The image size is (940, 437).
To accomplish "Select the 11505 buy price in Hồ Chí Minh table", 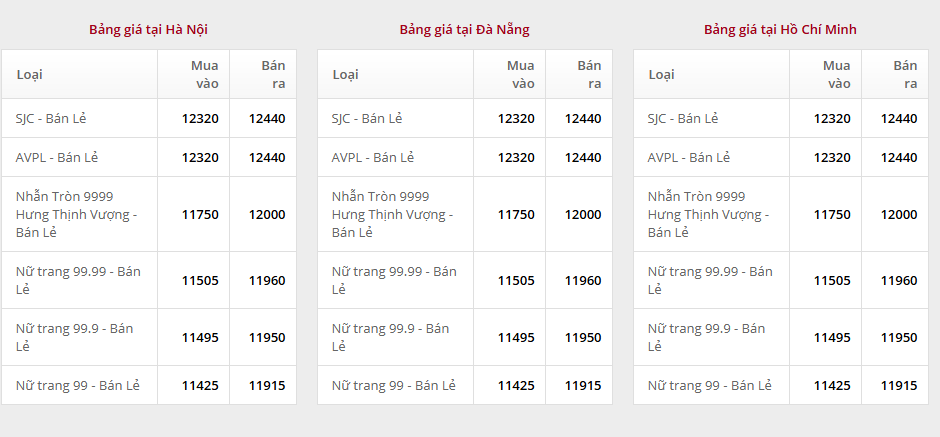I will (x=832, y=280).
